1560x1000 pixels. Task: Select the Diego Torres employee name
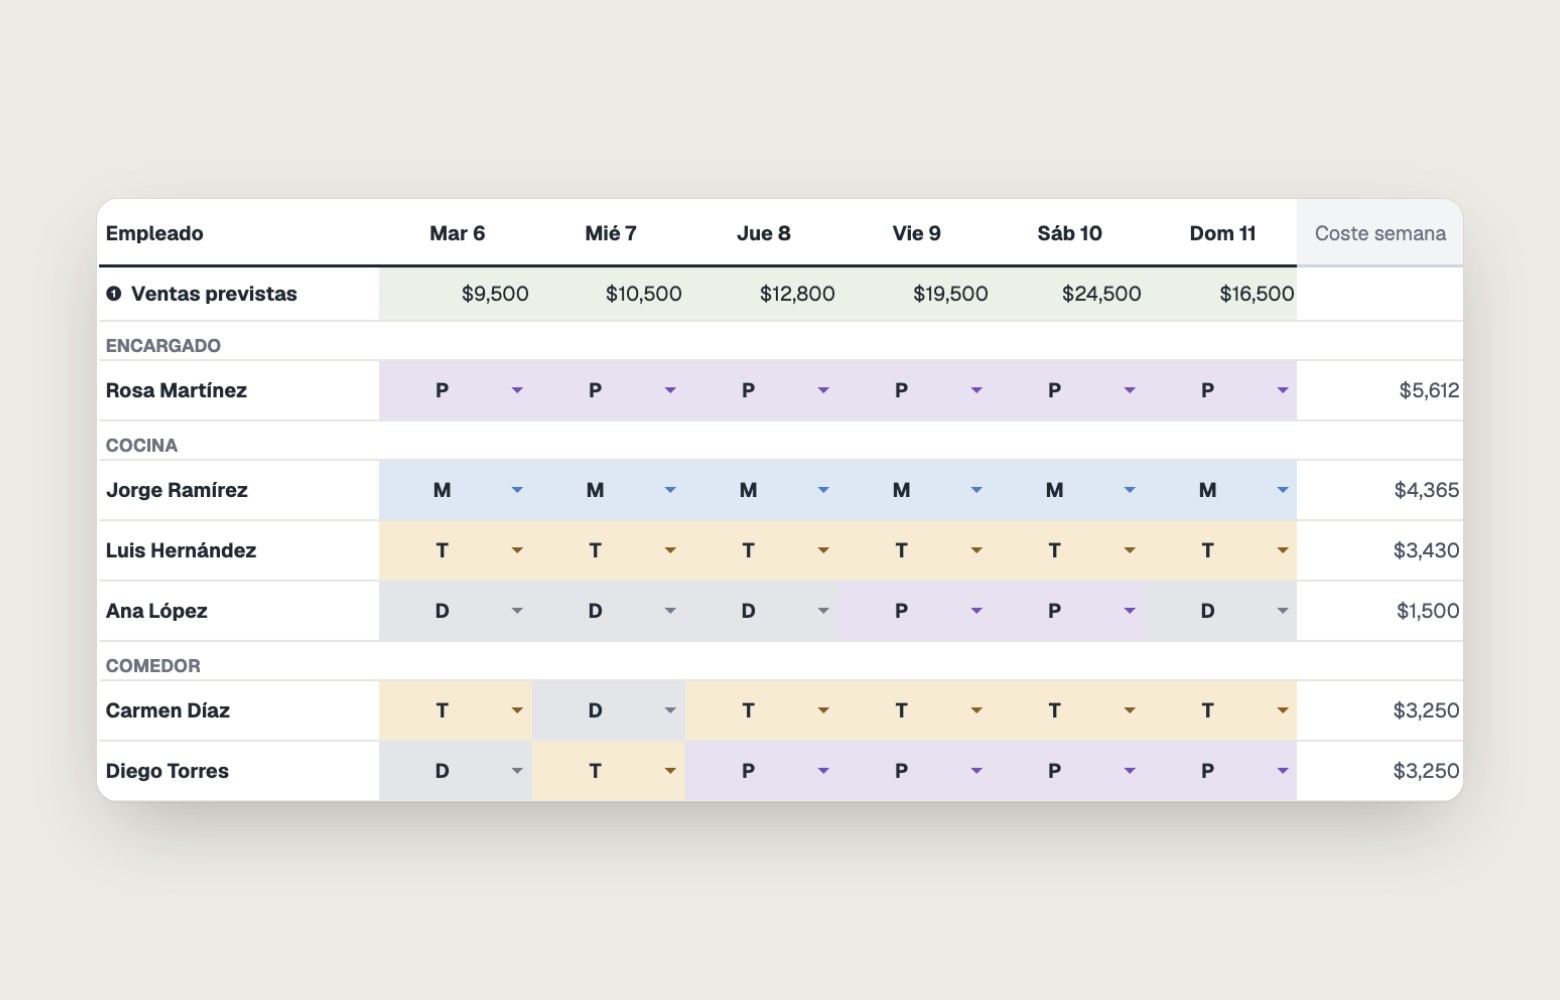pyautogui.click(x=167, y=771)
